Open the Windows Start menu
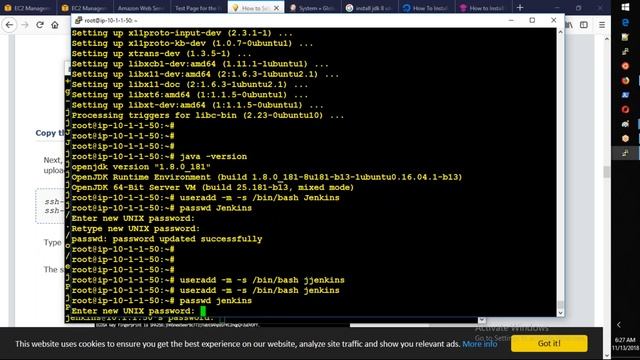Viewport: 640px width, 360px height. point(625,7)
